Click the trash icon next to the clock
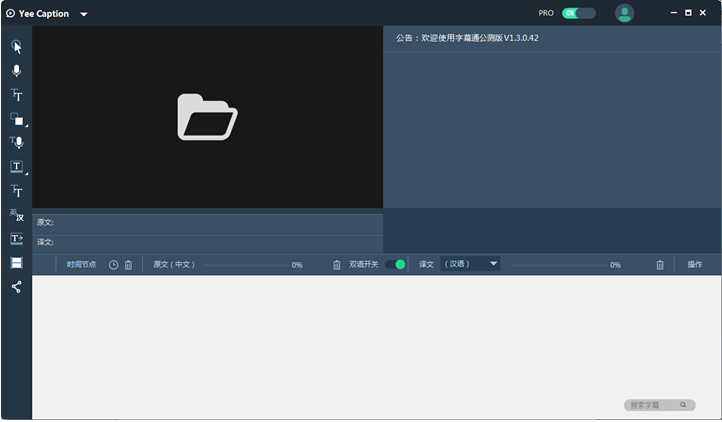Screen dimensions: 722x422 coord(128,265)
